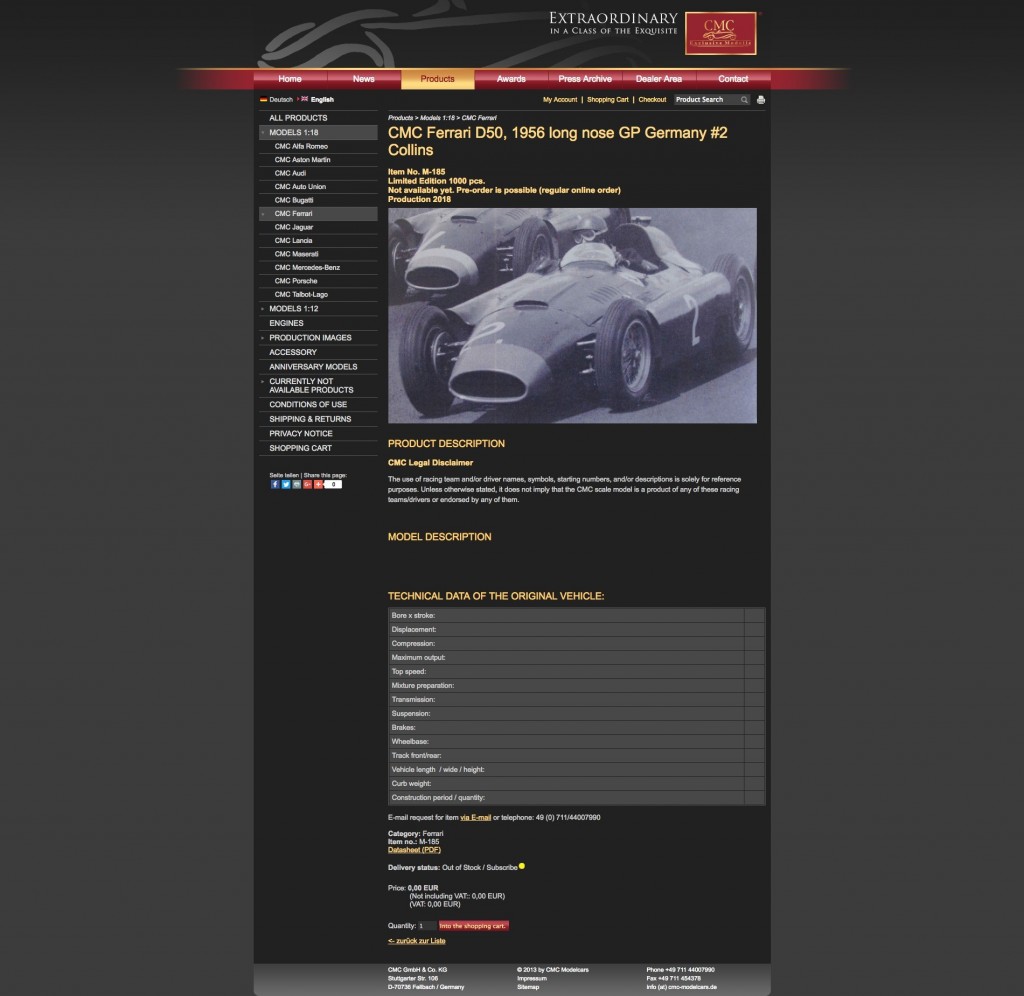Open CONDITIONS OF USE page

[x=318, y=405]
